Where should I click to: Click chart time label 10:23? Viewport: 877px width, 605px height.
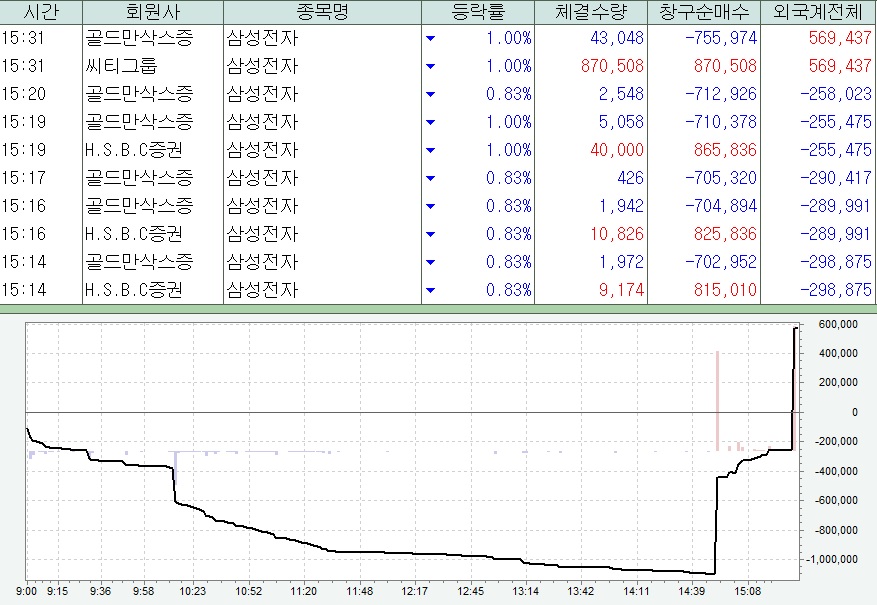(192, 592)
